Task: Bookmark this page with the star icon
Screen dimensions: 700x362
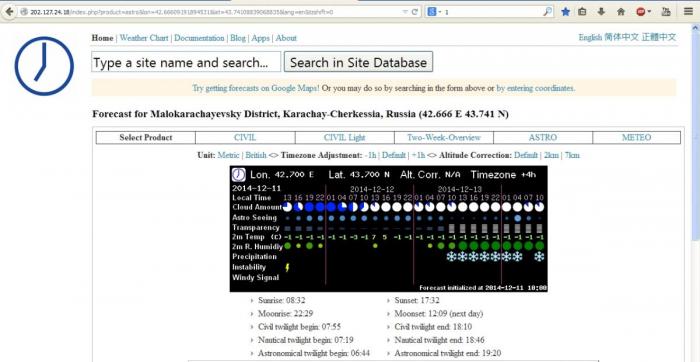Action: [566, 12]
